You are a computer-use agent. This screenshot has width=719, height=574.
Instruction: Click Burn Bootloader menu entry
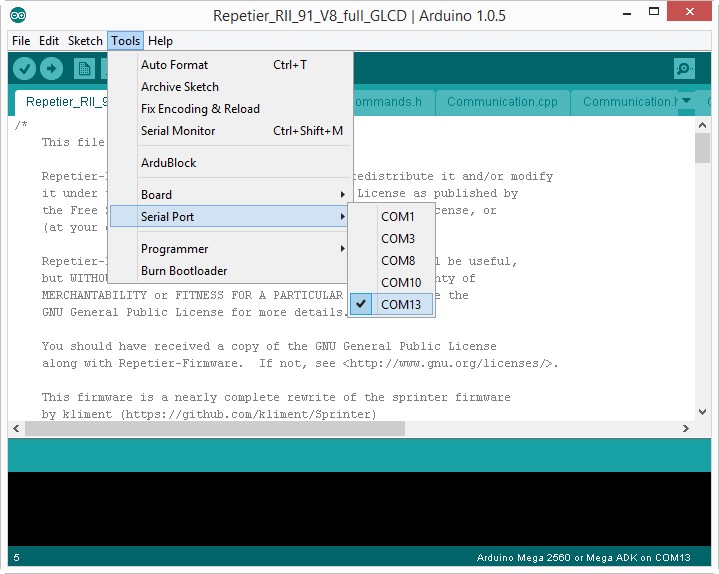pos(184,271)
